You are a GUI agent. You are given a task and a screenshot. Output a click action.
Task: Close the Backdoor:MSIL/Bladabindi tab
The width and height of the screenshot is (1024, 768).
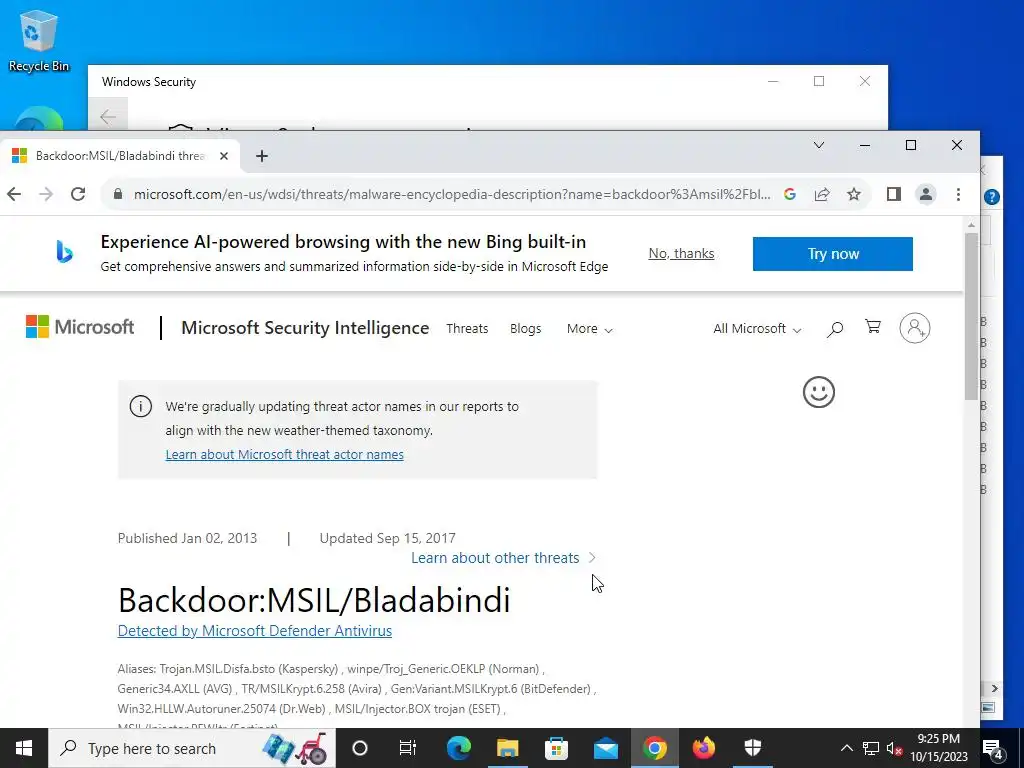coord(223,156)
